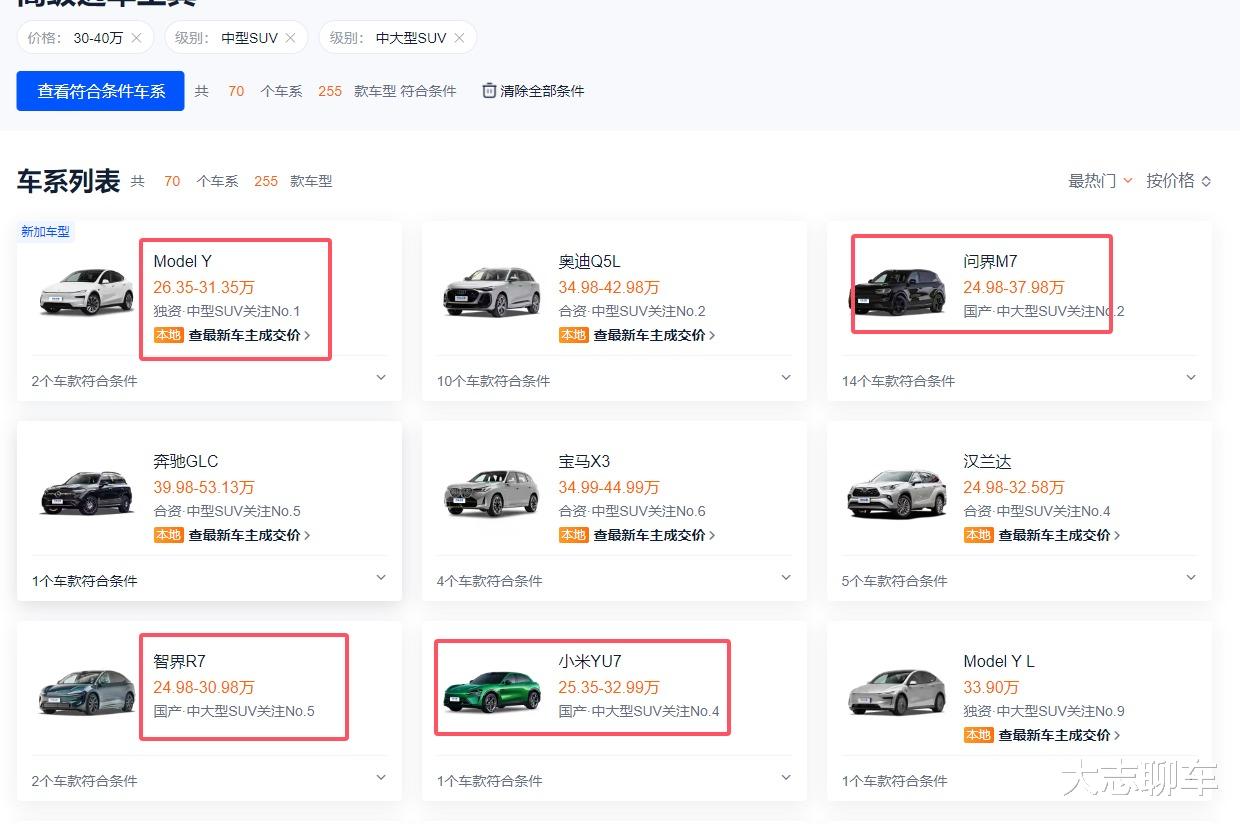Sort list by 按价格
The image size is (1240, 824).
point(1178,181)
